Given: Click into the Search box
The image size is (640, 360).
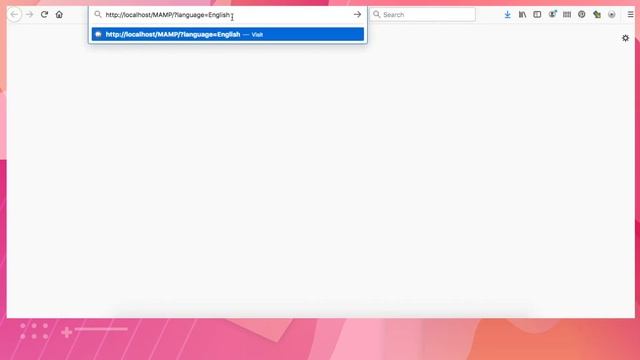Looking at the screenshot, I should click(x=422, y=15).
